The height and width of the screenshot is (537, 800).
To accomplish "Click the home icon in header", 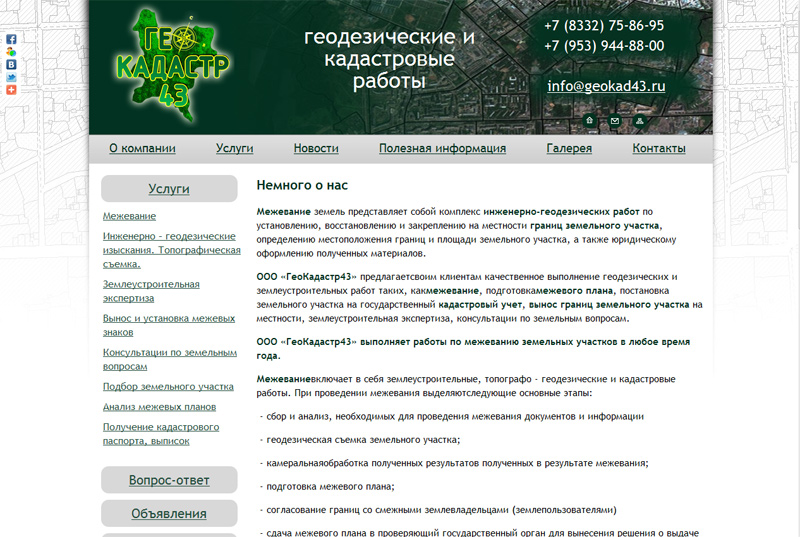I will (x=590, y=121).
